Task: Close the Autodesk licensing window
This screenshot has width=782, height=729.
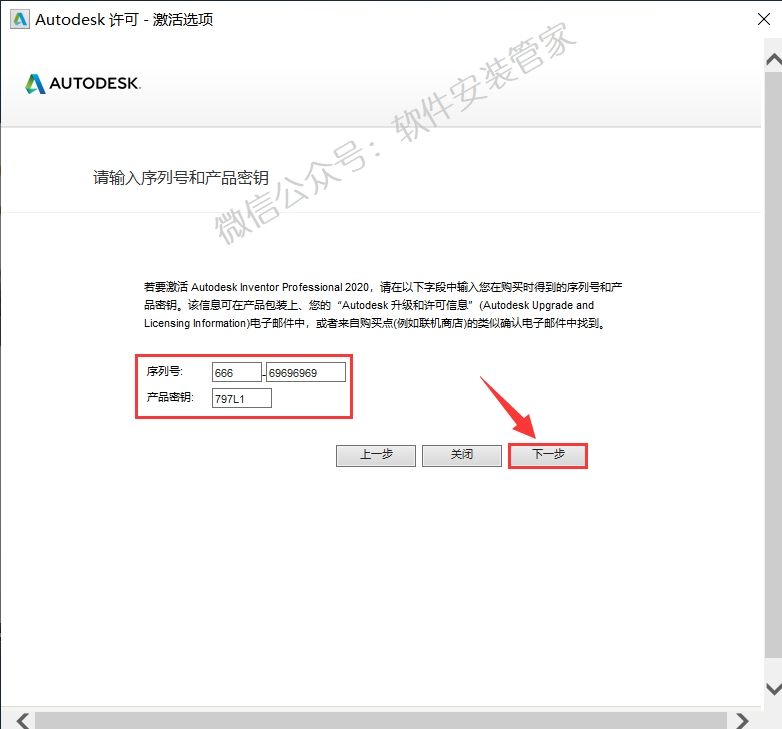Action: tap(761, 19)
